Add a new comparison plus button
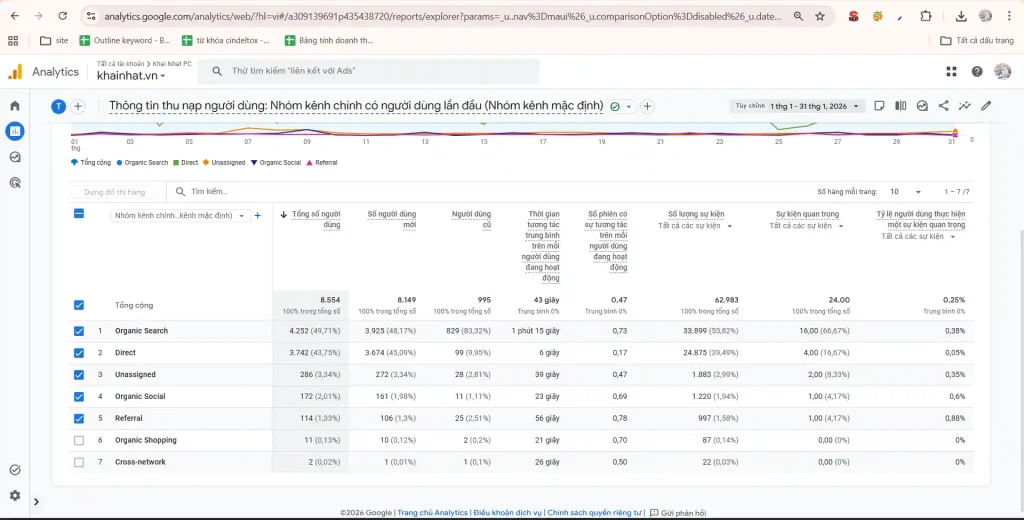 (x=78, y=106)
